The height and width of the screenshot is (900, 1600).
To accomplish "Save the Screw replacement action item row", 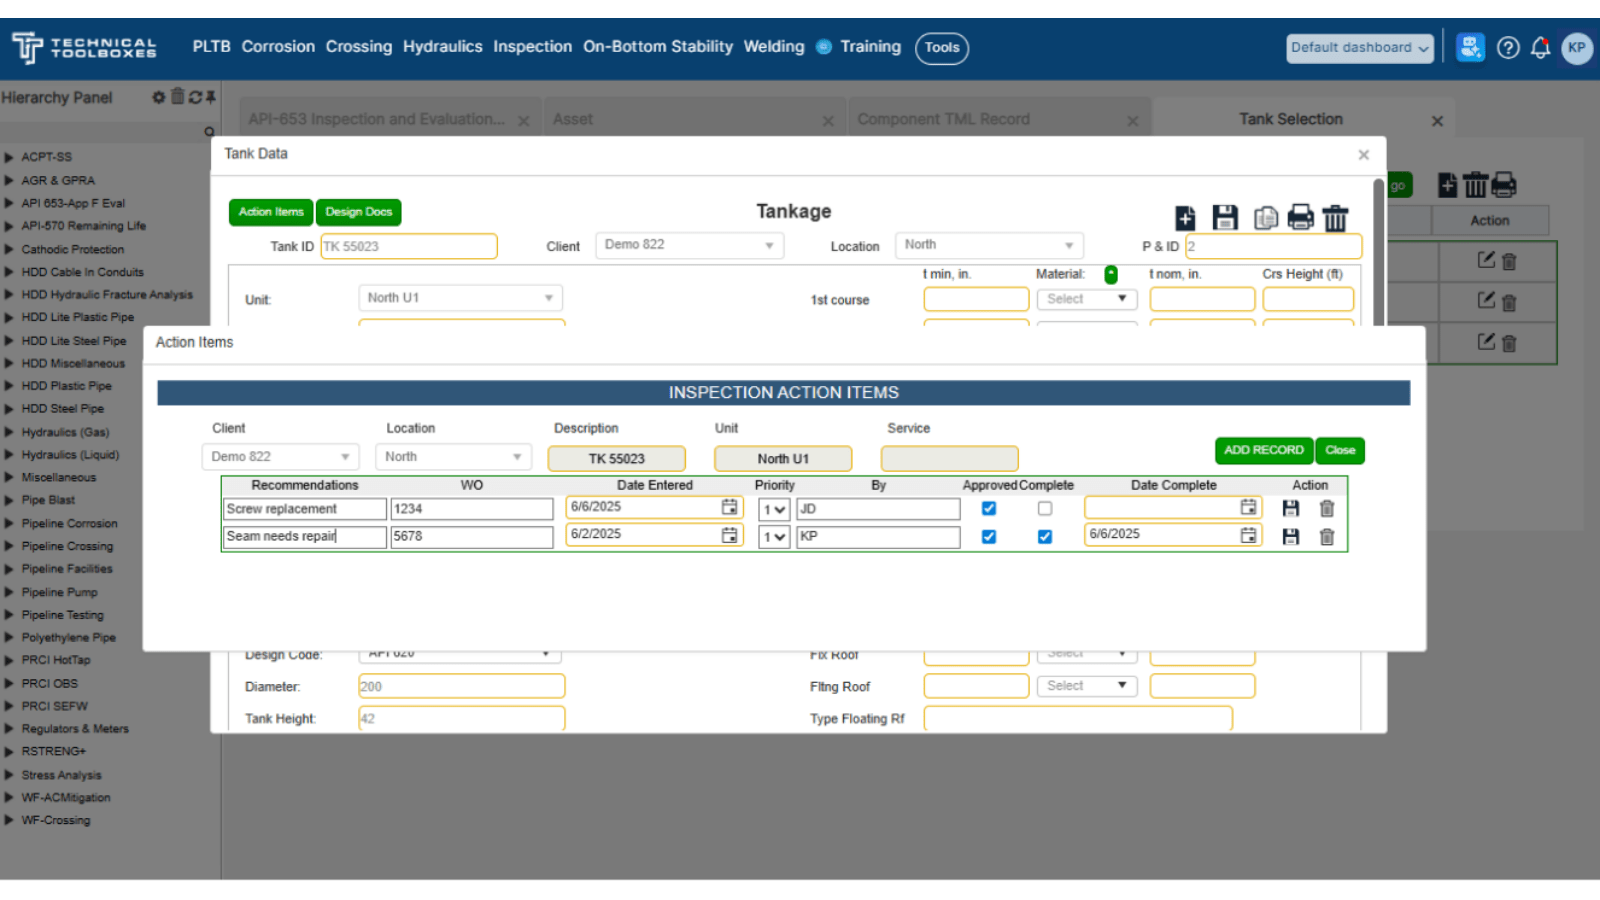I will click(x=1290, y=509).
